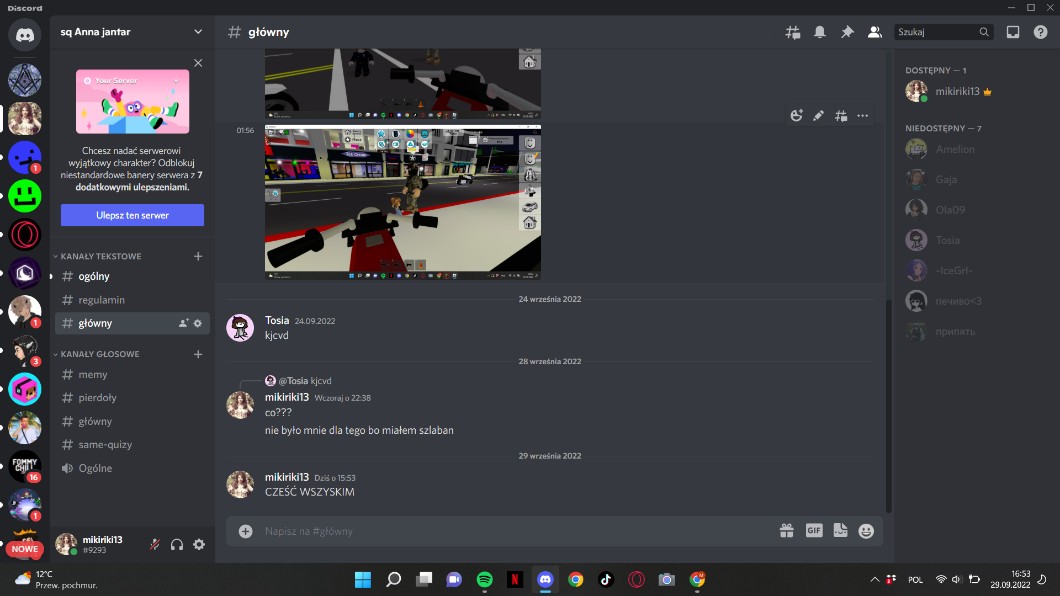Switch to the same-quizy channel

(x=105, y=444)
